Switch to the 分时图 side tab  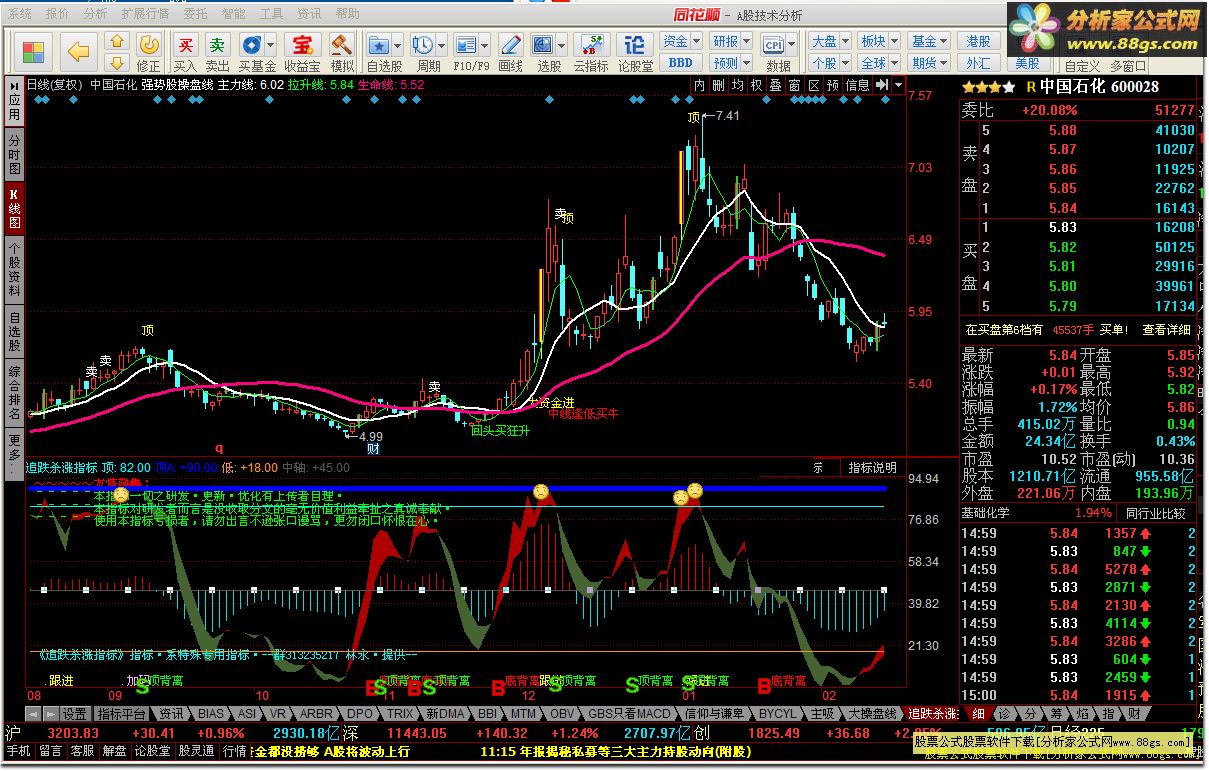coord(14,154)
